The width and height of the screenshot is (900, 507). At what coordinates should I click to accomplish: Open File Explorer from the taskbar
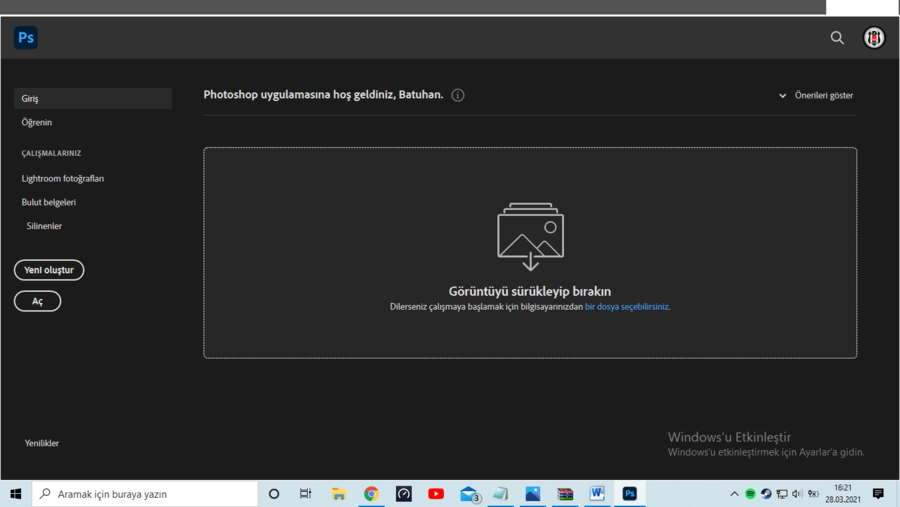339,494
